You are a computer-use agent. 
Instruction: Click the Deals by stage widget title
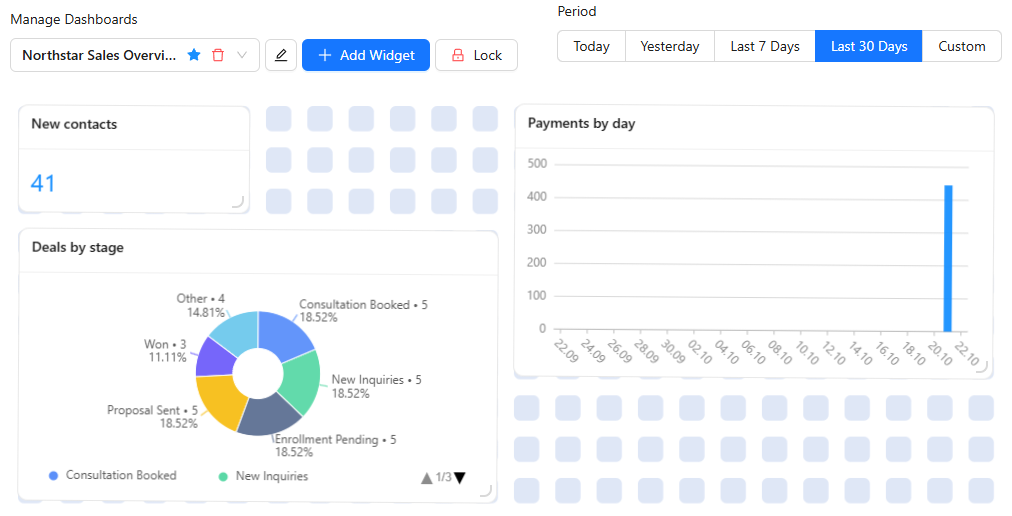tap(77, 247)
